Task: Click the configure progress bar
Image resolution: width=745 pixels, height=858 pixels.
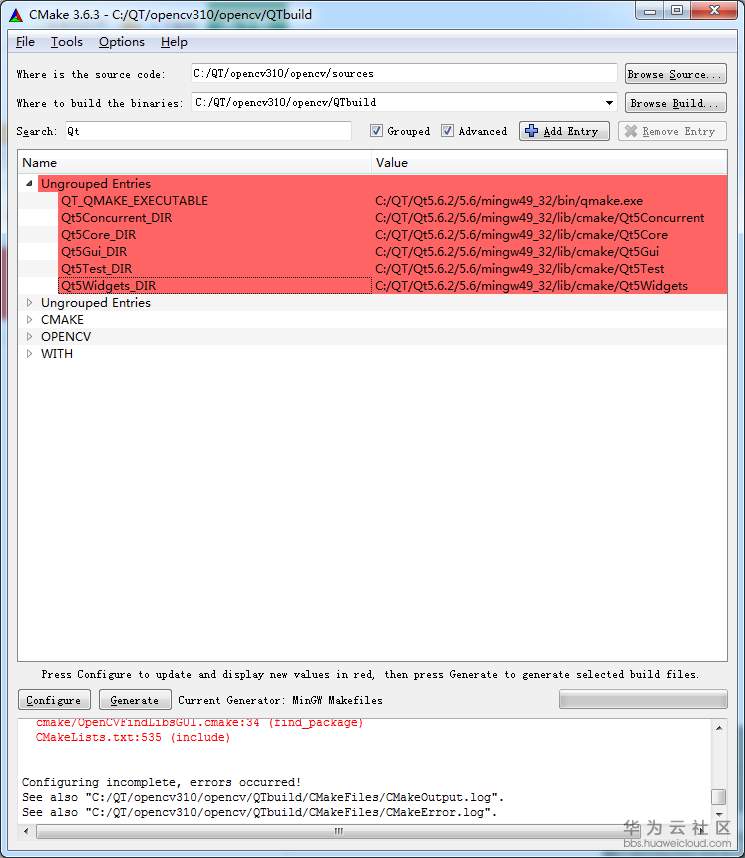Action: (x=643, y=700)
